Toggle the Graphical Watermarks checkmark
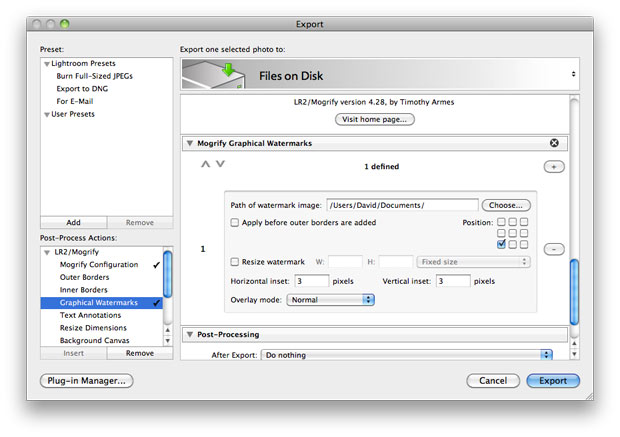The width and height of the screenshot is (620, 437). 157,303
